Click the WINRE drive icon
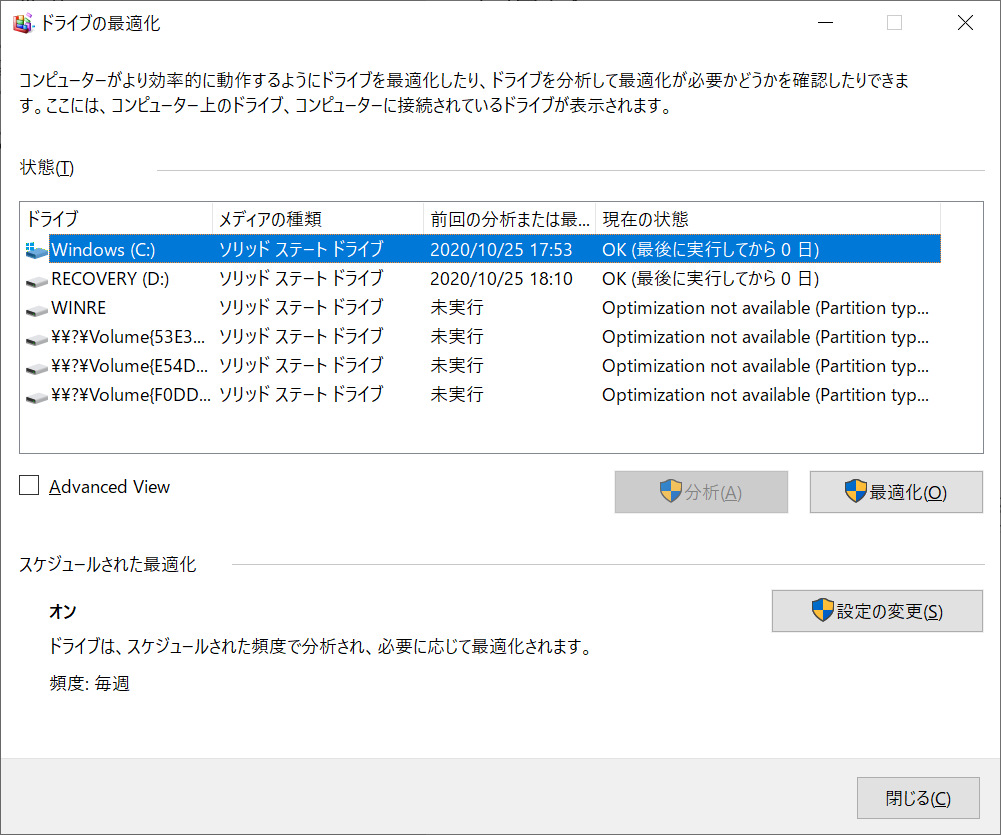The width and height of the screenshot is (1001, 835). [36, 310]
